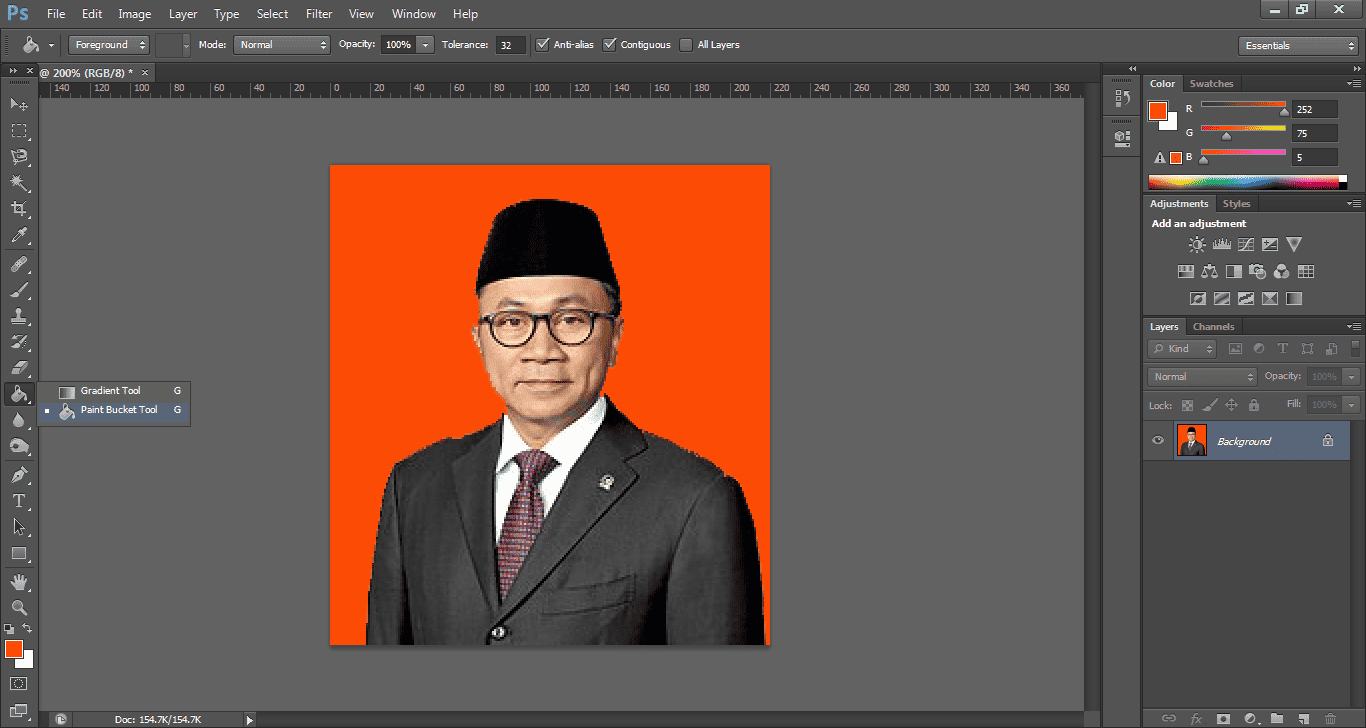Choose Gradient Tool from flyout

pyautogui.click(x=110, y=391)
